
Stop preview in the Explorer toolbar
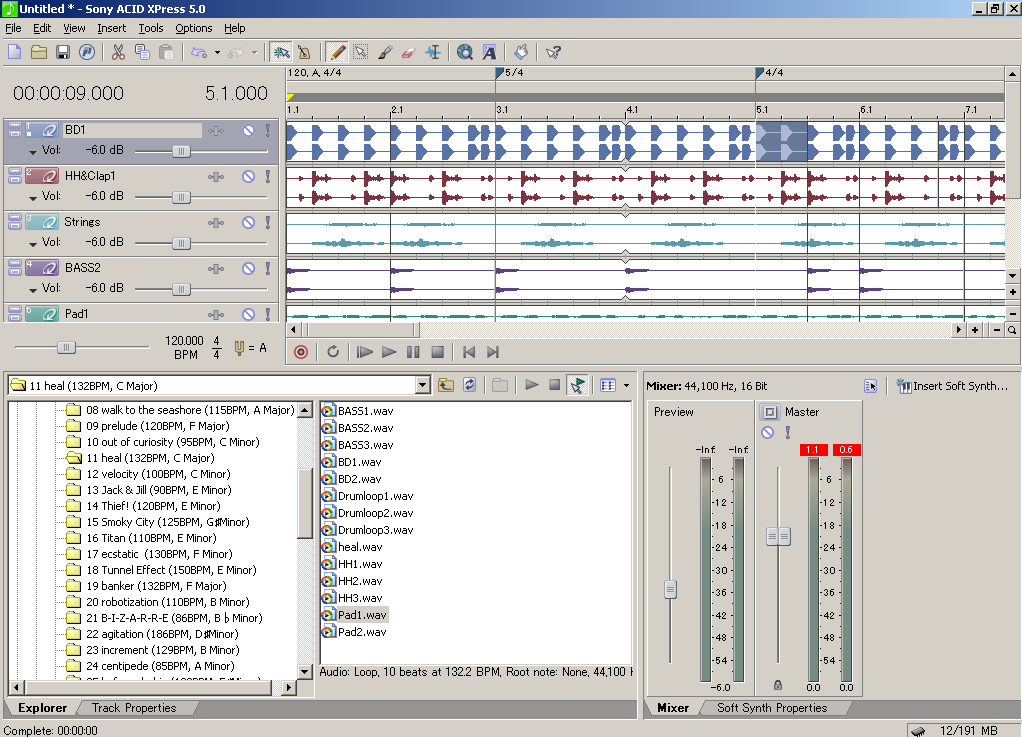[x=555, y=385]
